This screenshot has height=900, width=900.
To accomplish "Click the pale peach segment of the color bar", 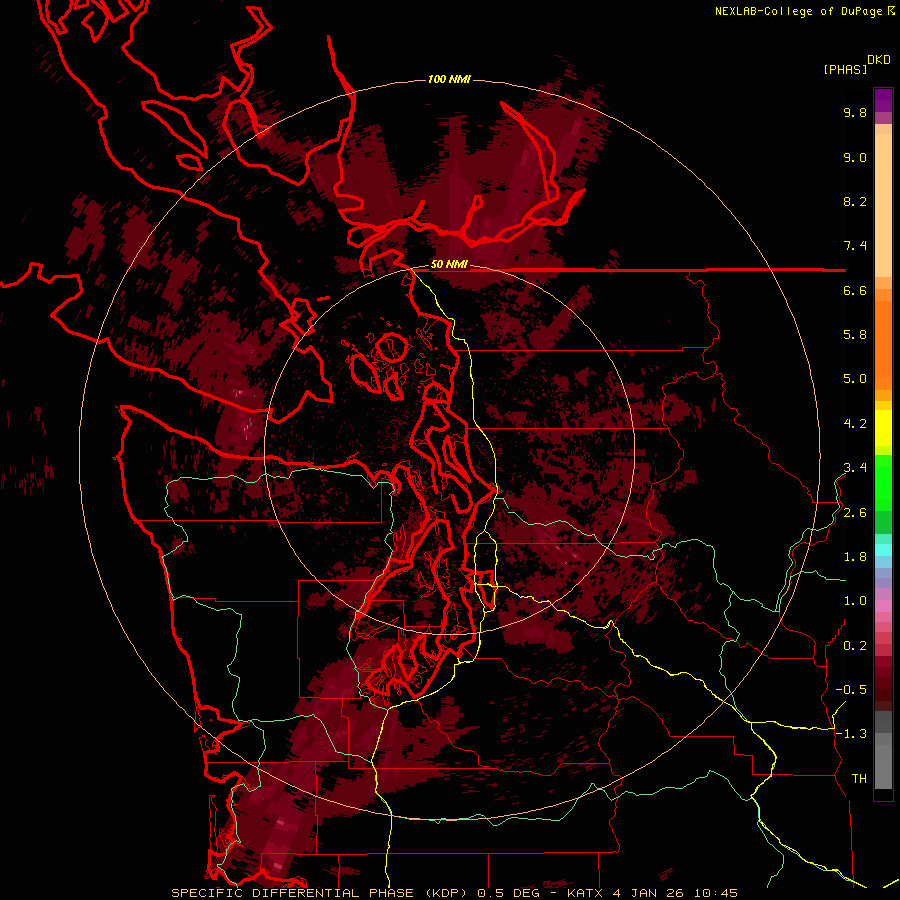I will click(883, 205).
